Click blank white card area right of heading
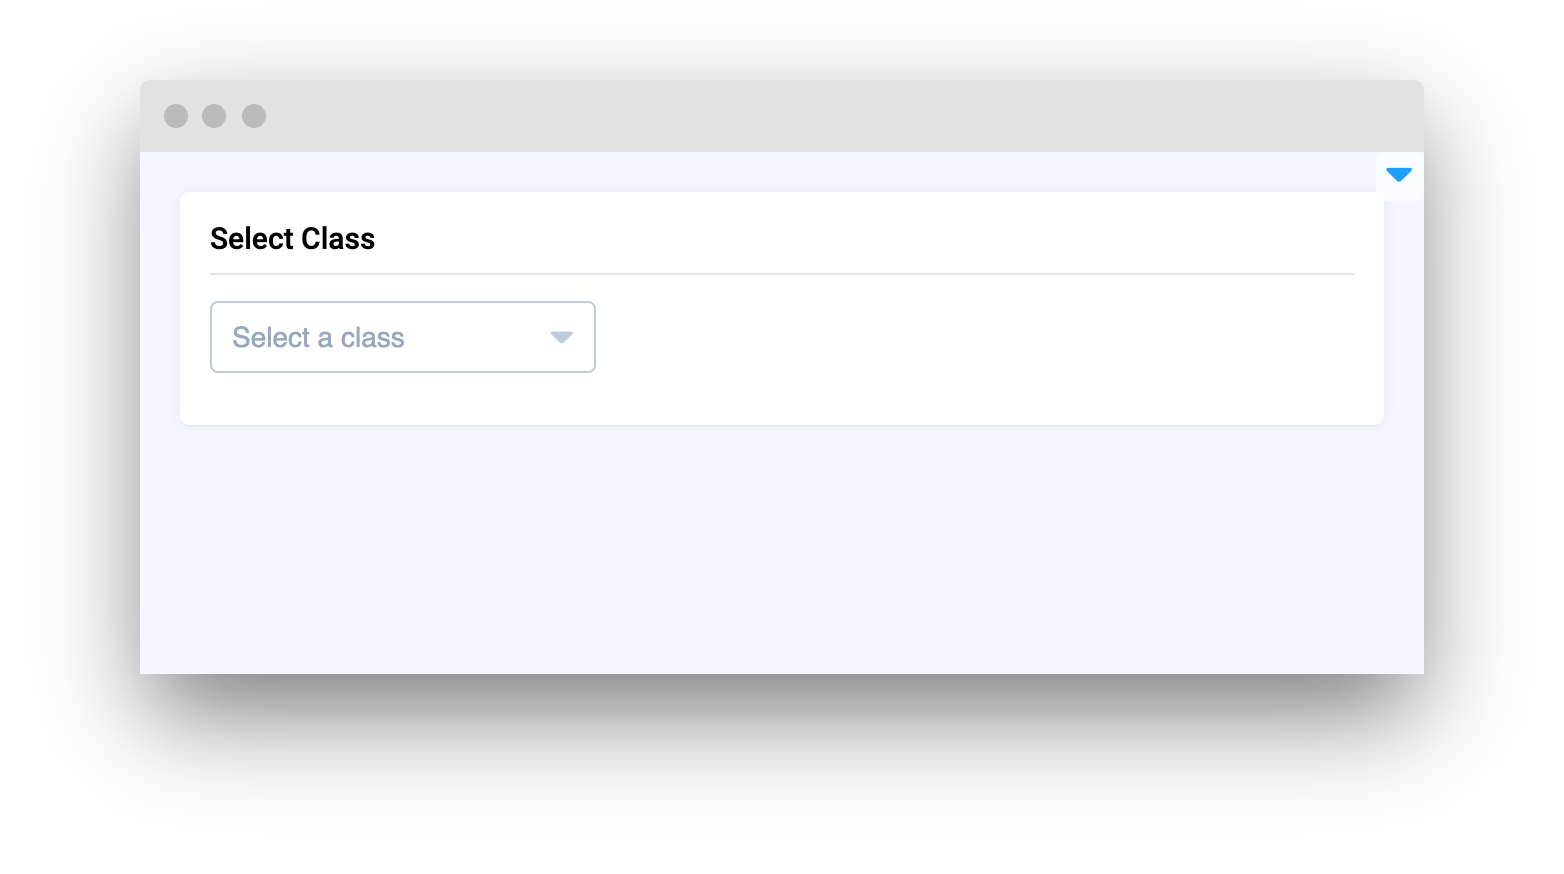 (850, 236)
